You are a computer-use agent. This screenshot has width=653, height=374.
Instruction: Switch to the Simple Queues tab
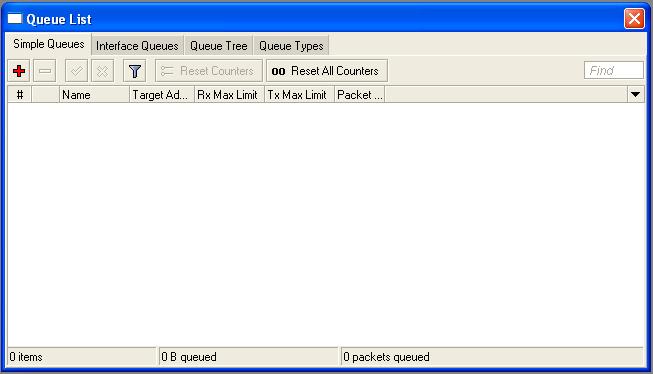(49, 44)
